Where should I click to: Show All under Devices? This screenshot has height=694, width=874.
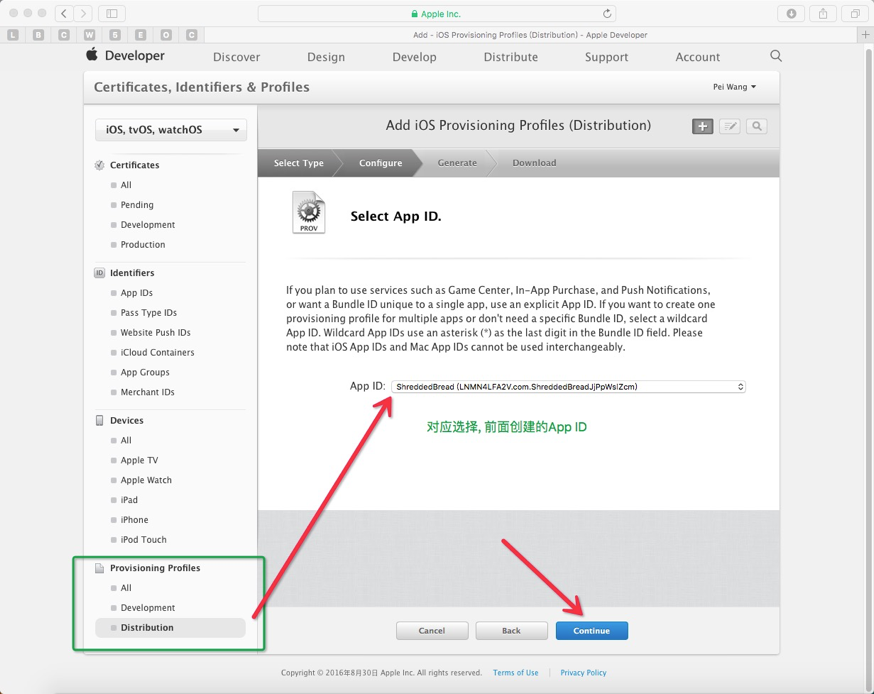pyautogui.click(x=126, y=440)
